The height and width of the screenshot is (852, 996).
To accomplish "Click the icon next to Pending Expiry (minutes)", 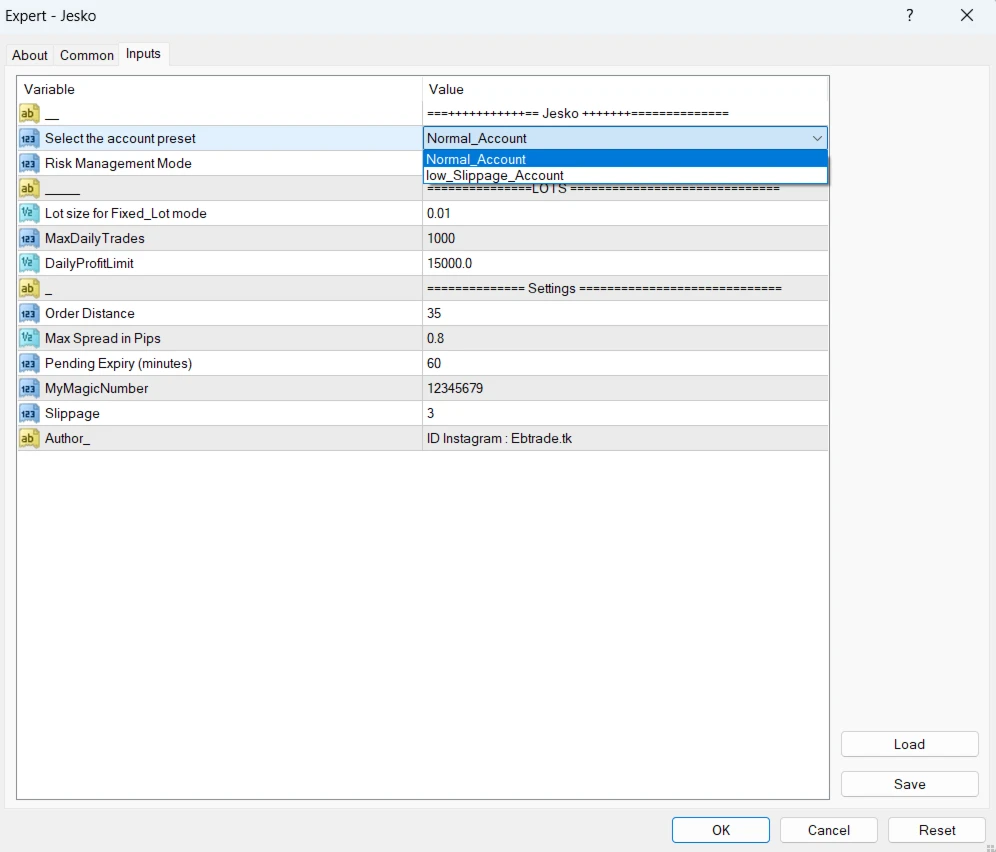I will point(29,363).
